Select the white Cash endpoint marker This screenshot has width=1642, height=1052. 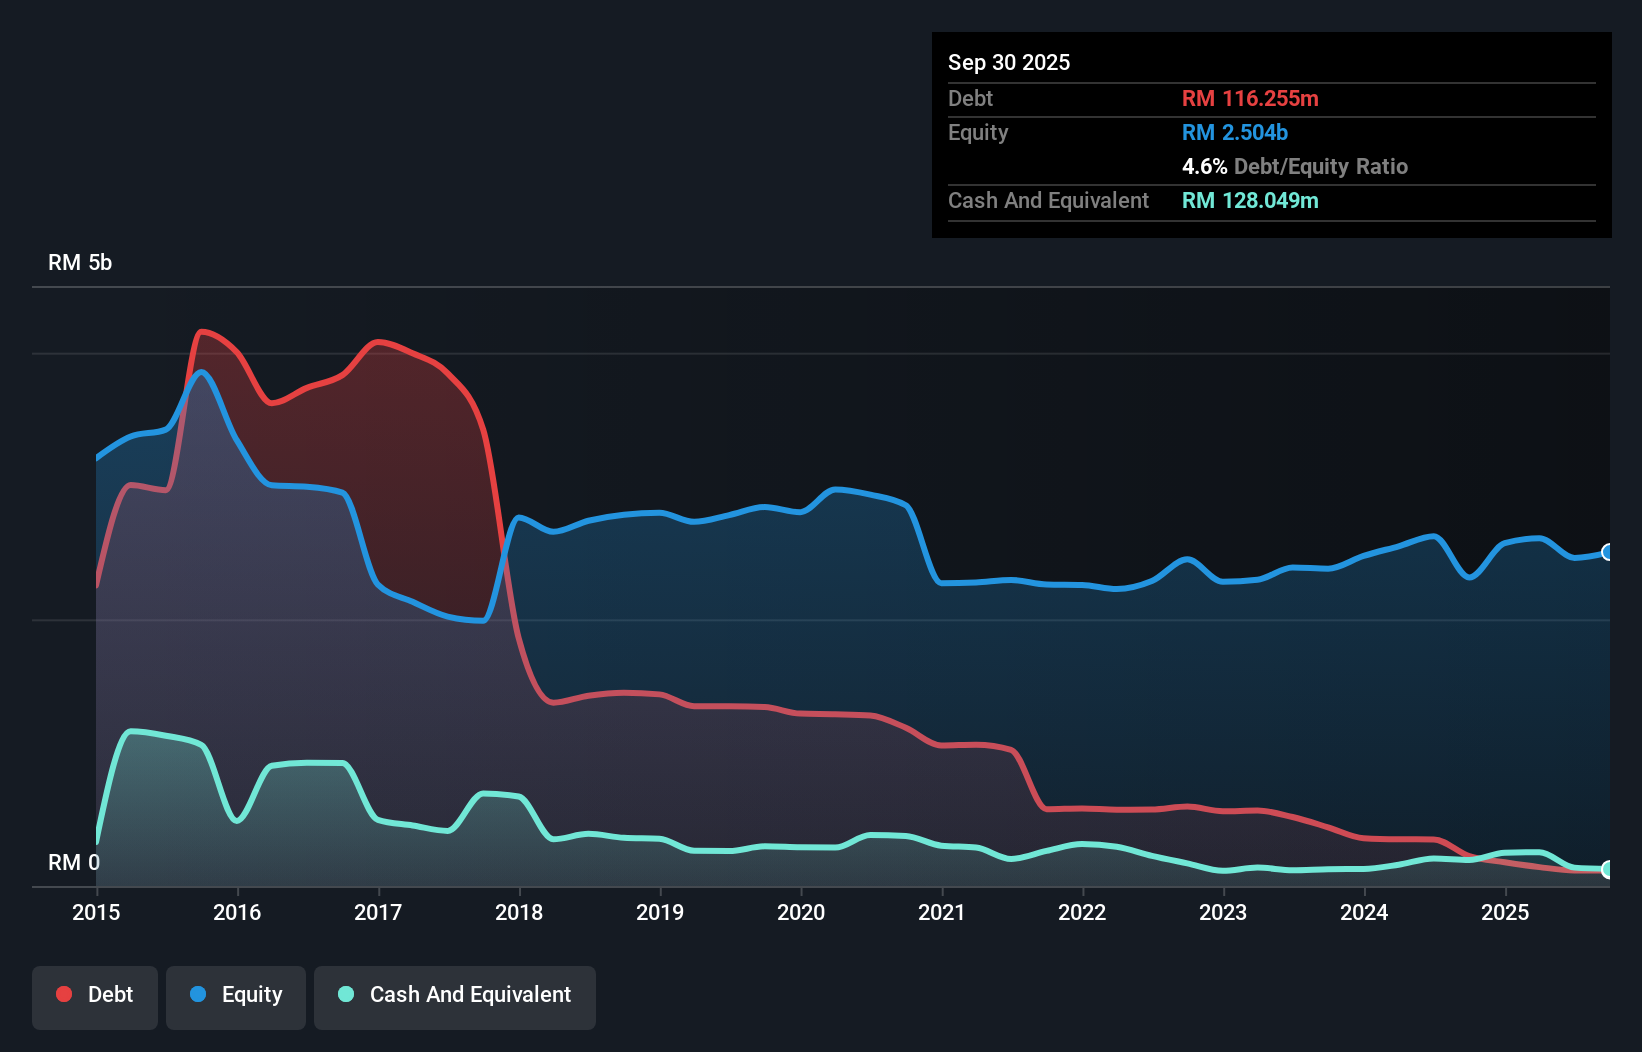pos(1608,869)
